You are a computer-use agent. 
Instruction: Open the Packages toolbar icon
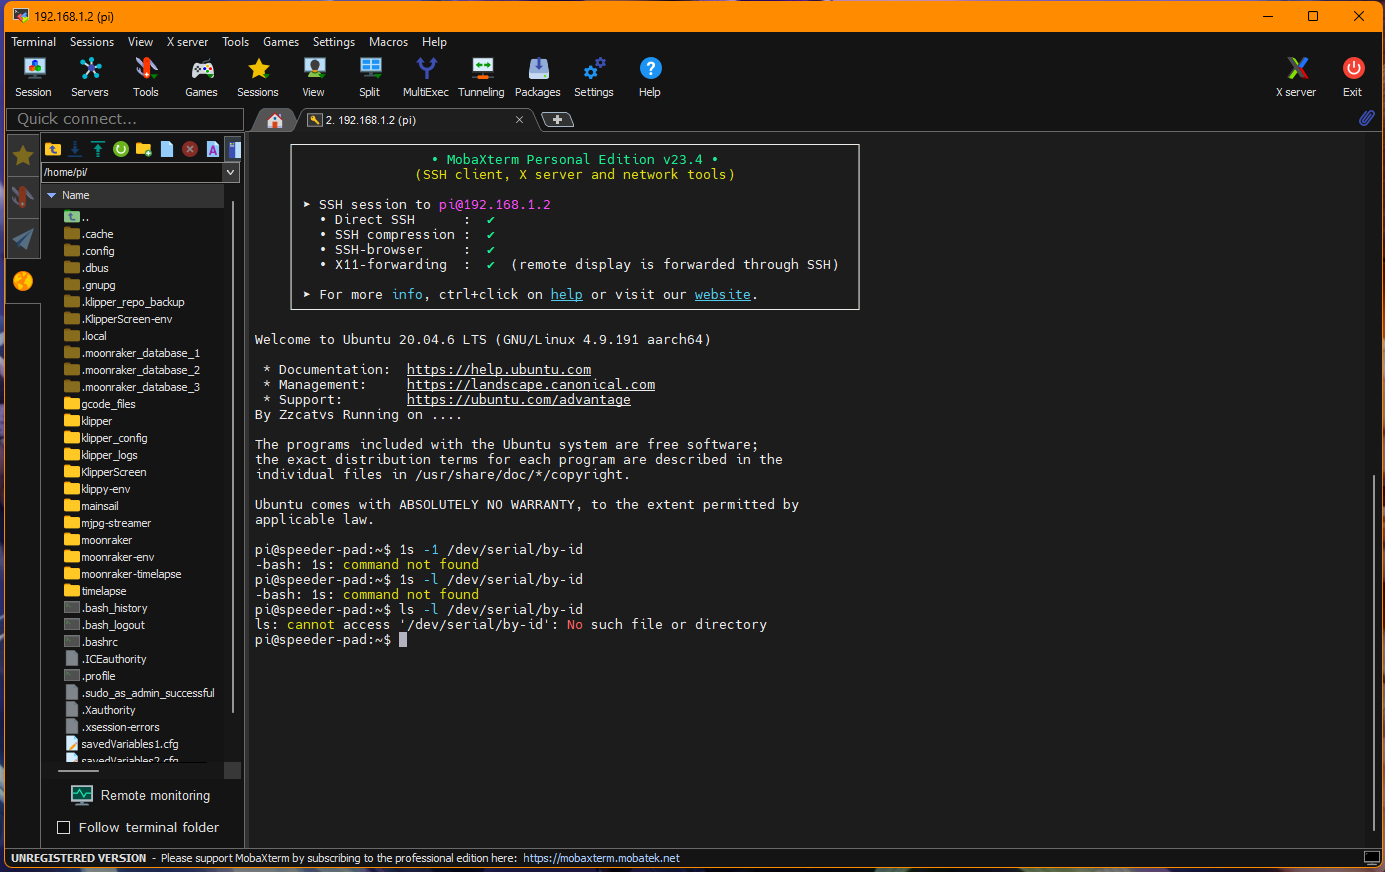pyautogui.click(x=538, y=77)
